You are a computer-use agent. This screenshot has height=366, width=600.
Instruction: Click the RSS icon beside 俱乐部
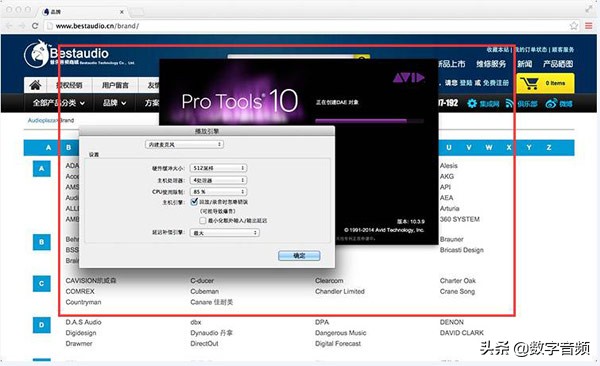click(509, 103)
